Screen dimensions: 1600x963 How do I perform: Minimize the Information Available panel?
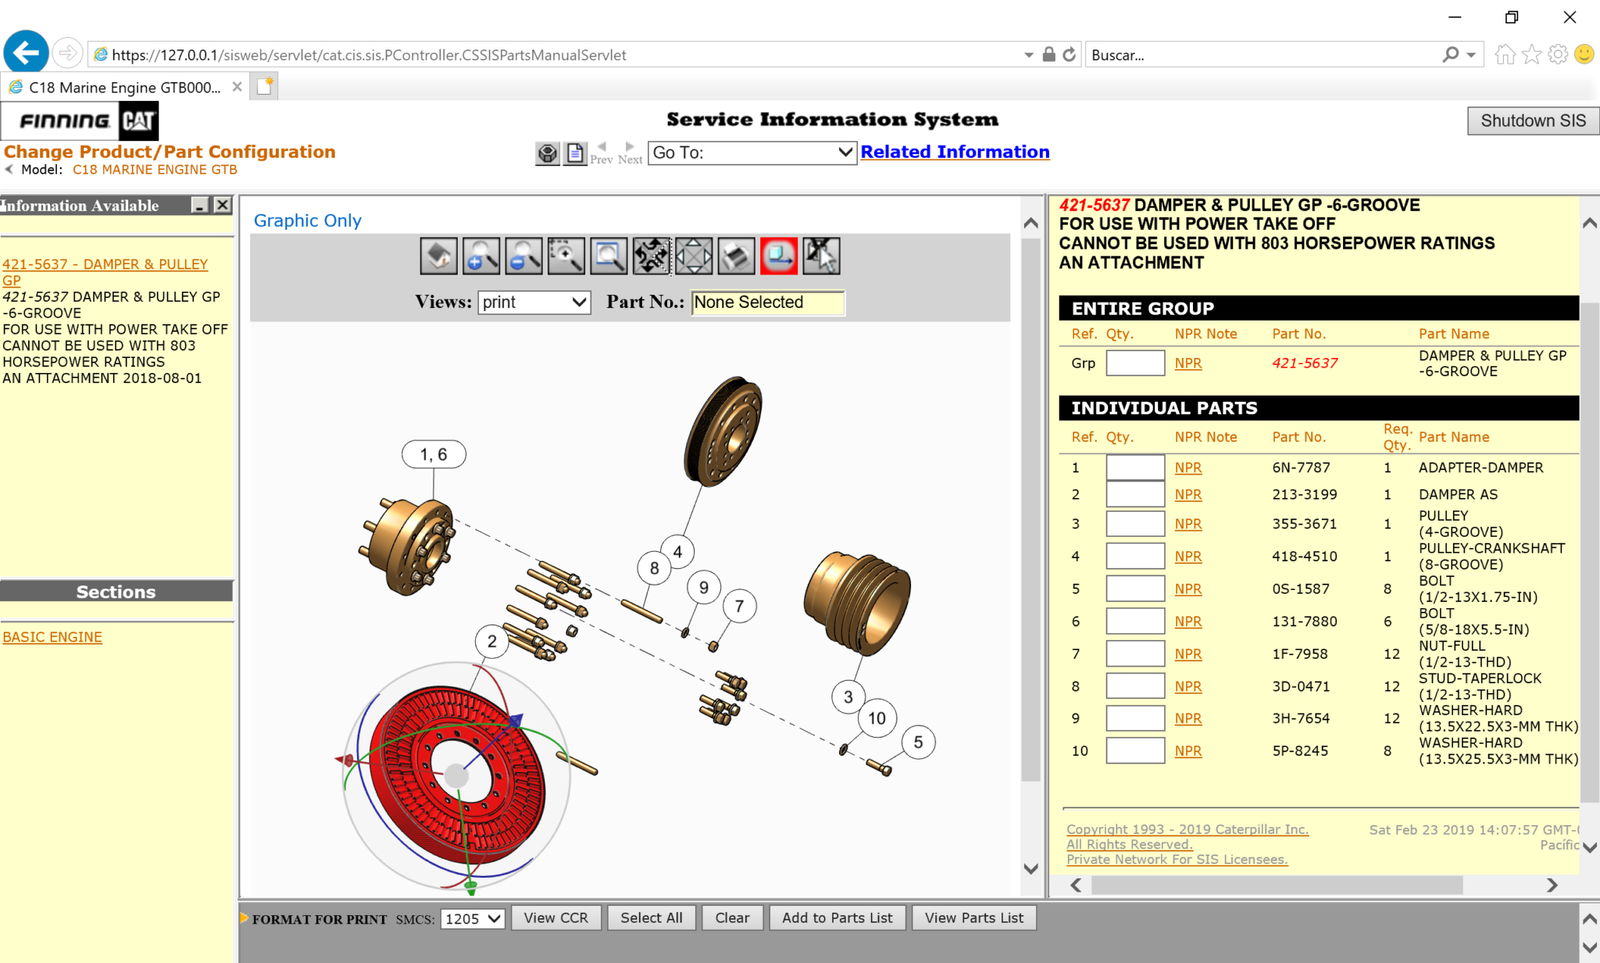pyautogui.click(x=200, y=205)
